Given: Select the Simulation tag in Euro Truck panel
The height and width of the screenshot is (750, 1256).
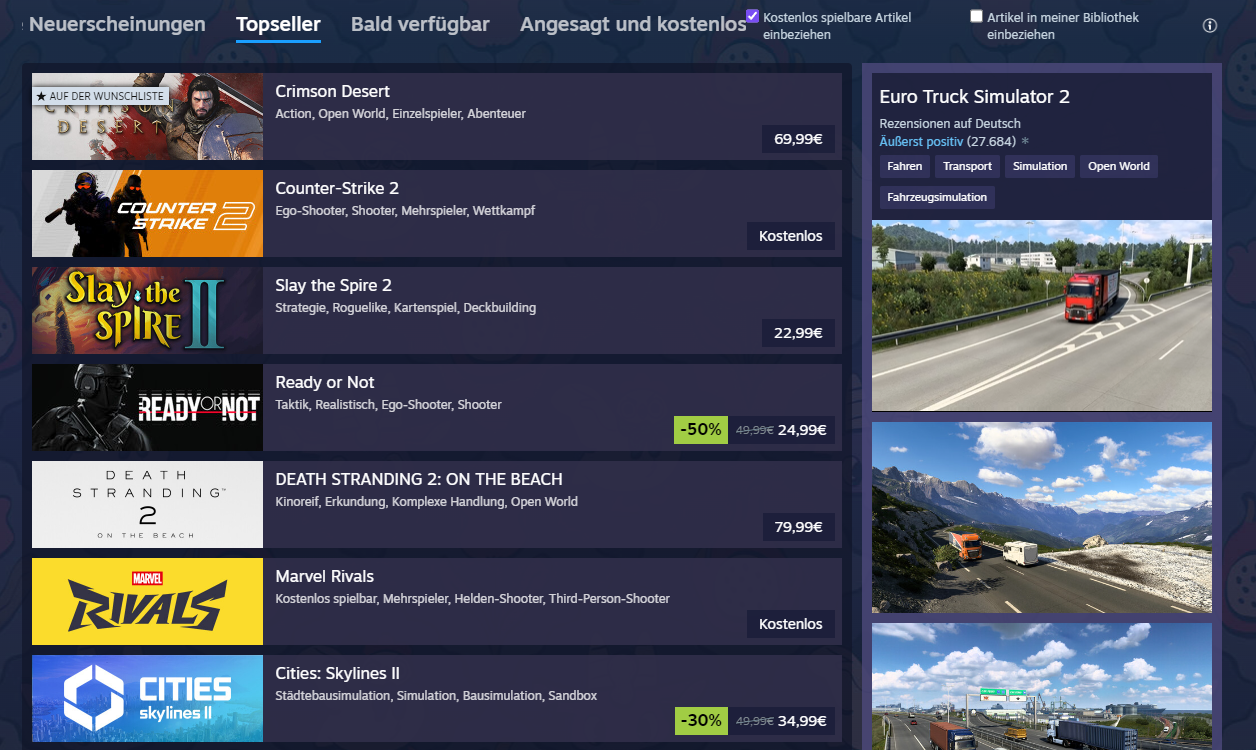Looking at the screenshot, I should pyautogui.click(x=1040, y=166).
